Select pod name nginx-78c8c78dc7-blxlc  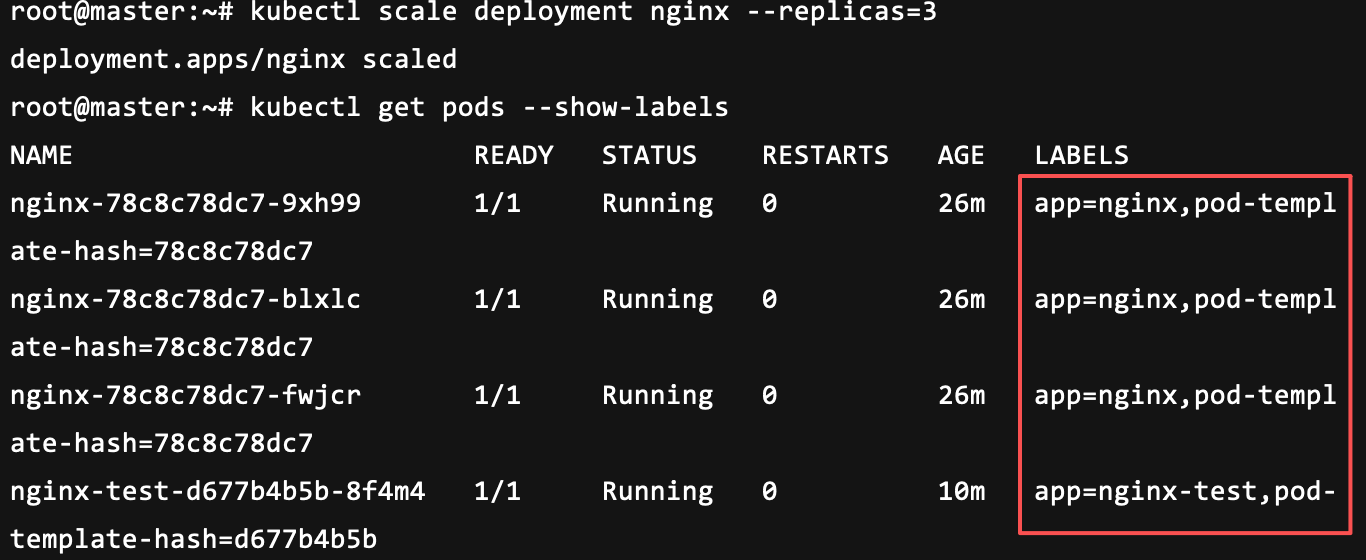(x=185, y=299)
